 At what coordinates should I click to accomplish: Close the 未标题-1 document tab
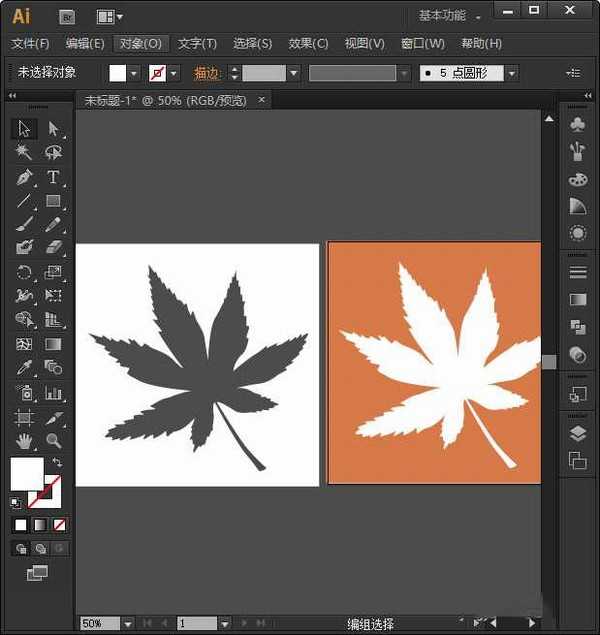point(262,100)
